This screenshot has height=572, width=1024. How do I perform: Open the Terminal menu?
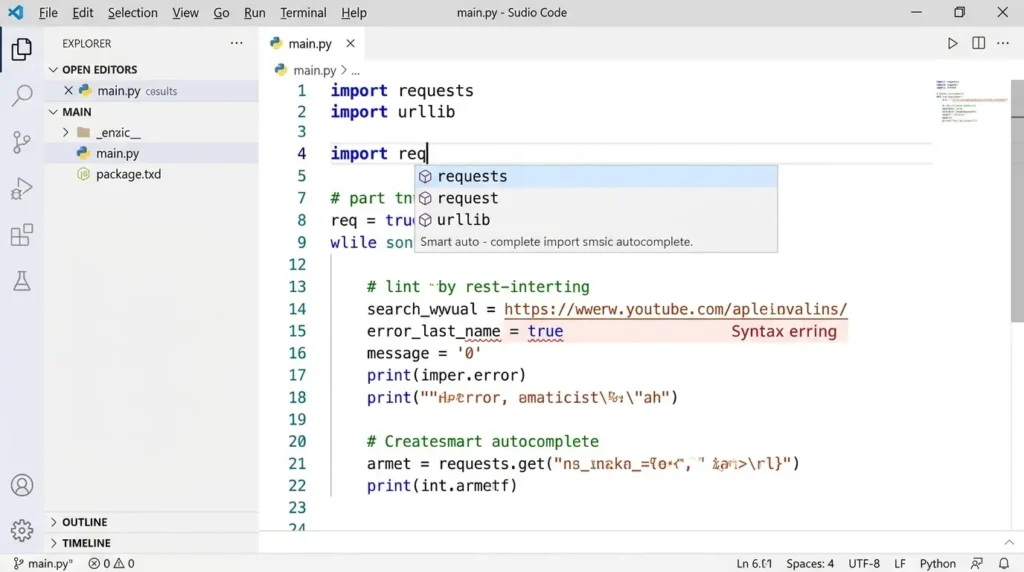(x=303, y=12)
